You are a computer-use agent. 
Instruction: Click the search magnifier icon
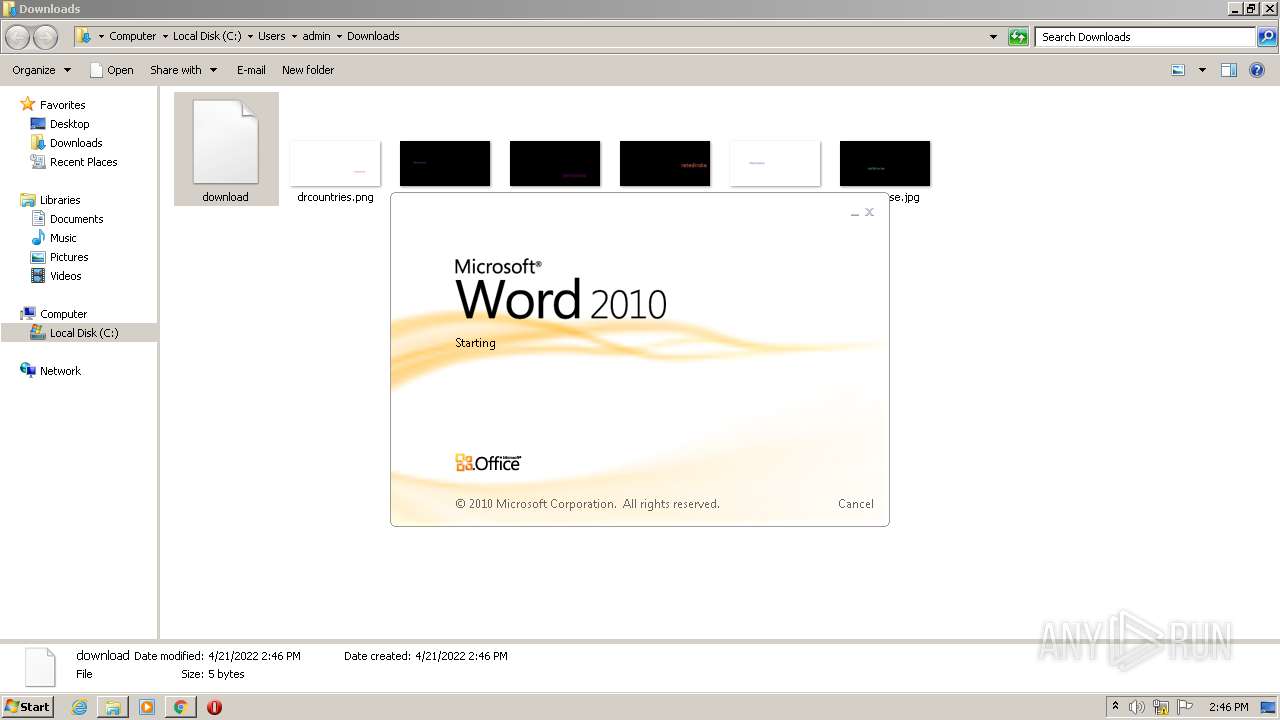[1267, 37]
